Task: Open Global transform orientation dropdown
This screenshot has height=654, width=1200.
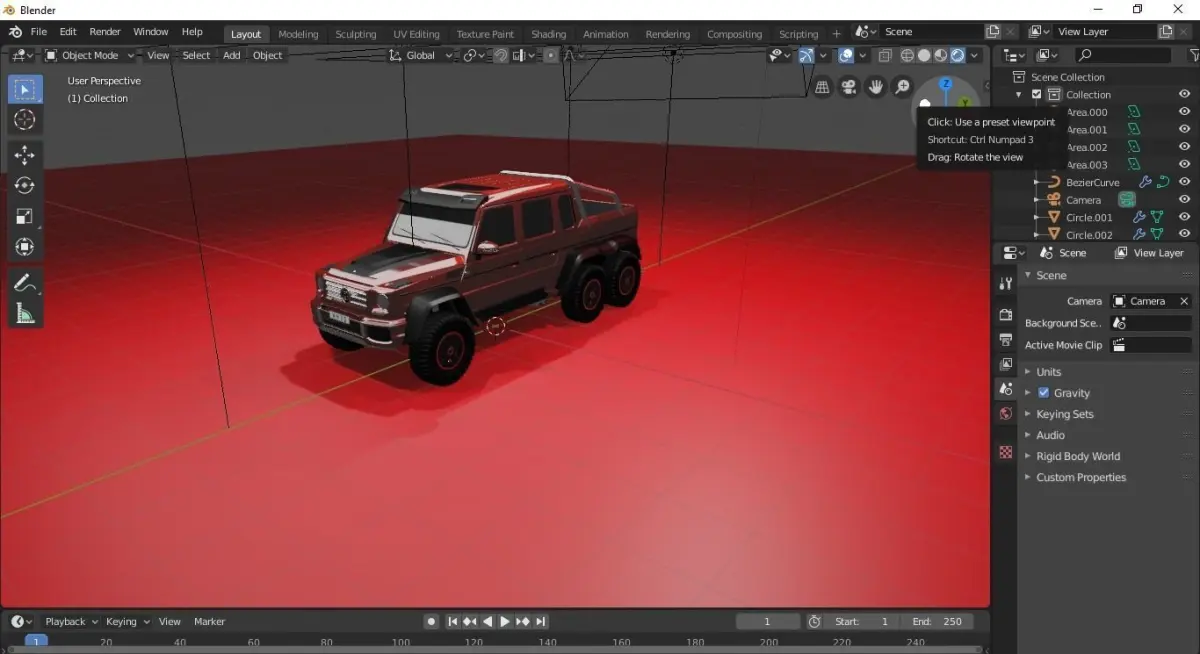Action: [421, 55]
